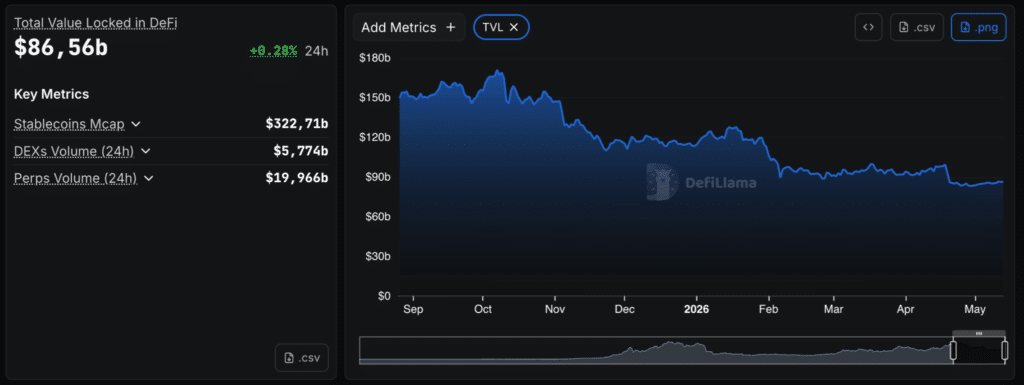Image resolution: width=1024 pixels, height=385 pixels.
Task: Click the Mar x-axis label
Action: coord(833,309)
